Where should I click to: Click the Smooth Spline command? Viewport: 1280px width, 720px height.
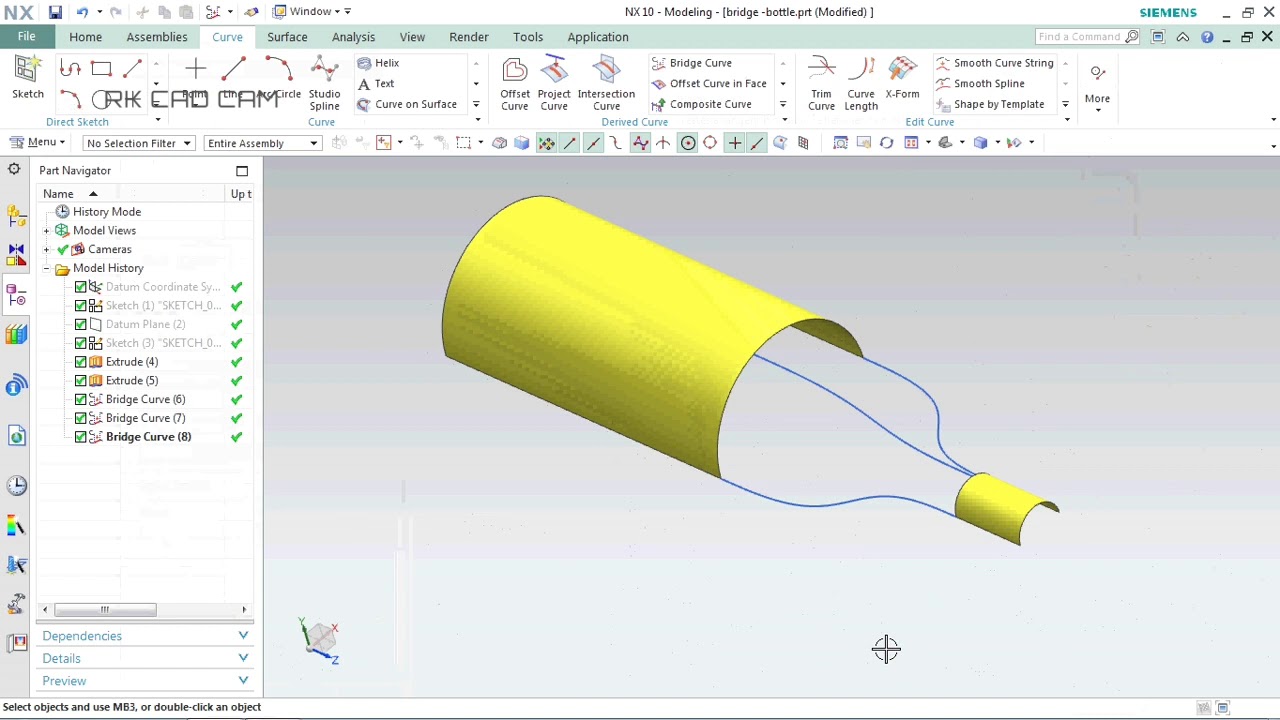[x=980, y=84]
